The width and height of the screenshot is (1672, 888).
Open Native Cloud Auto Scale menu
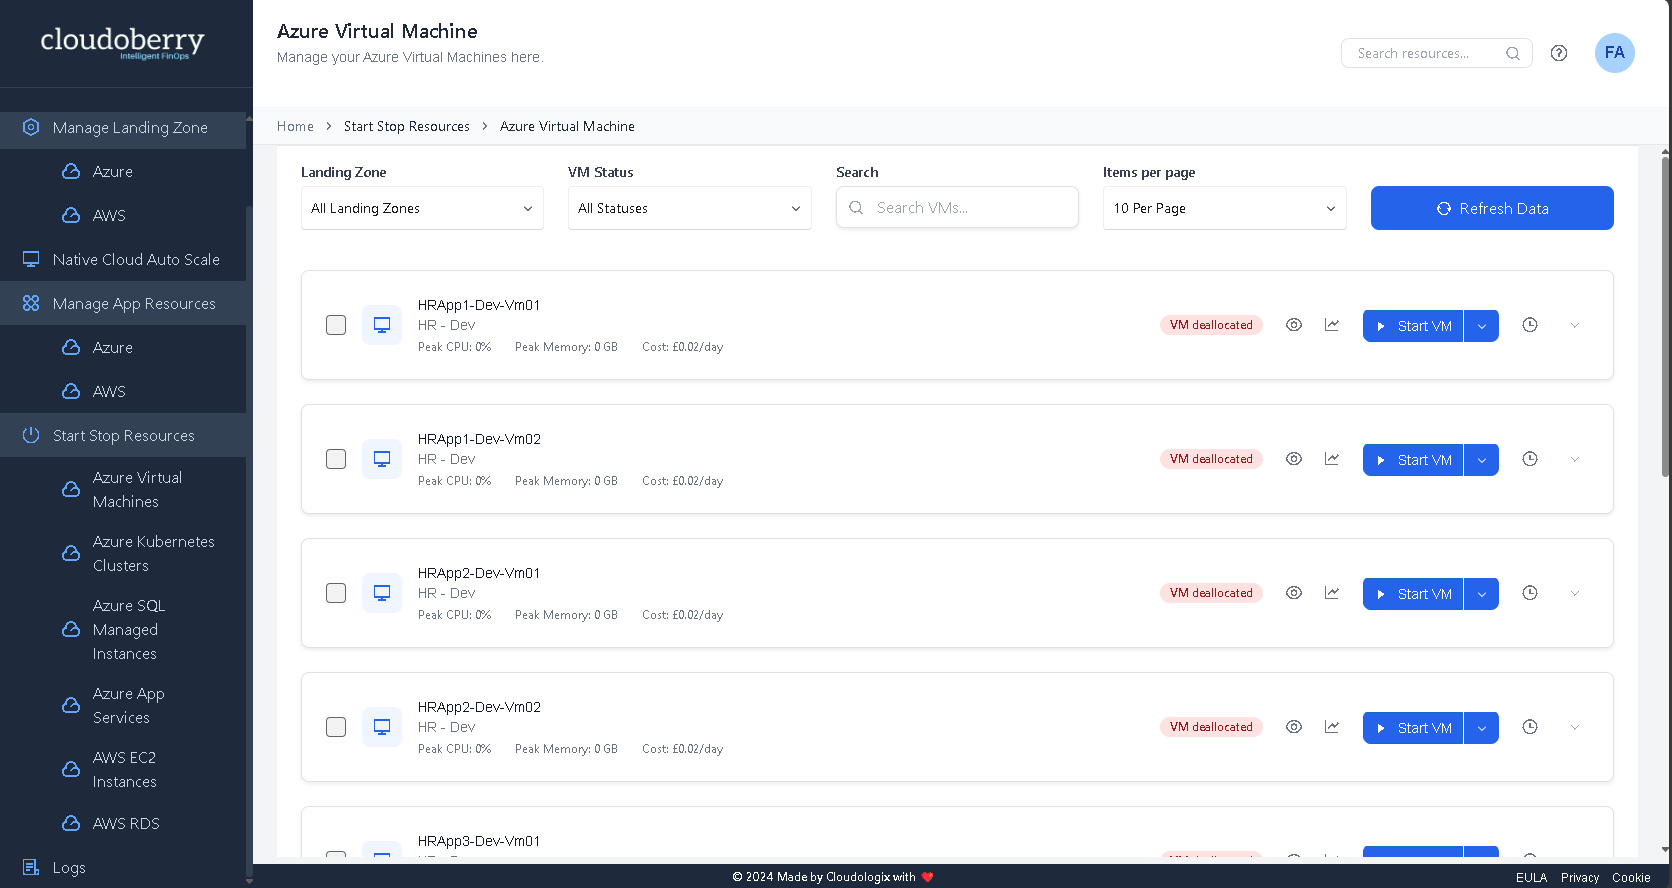pyautogui.click(x=123, y=260)
